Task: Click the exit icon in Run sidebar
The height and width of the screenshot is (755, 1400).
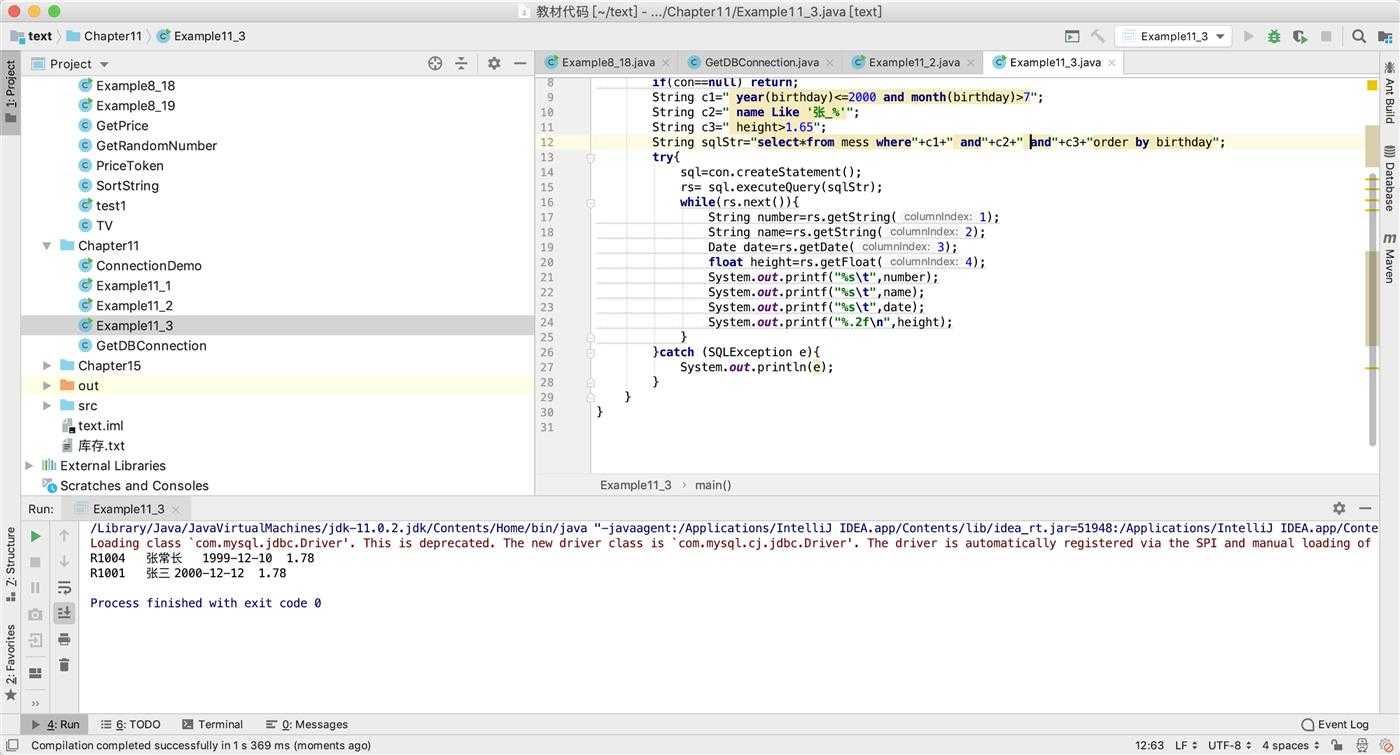Action: click(x=35, y=640)
